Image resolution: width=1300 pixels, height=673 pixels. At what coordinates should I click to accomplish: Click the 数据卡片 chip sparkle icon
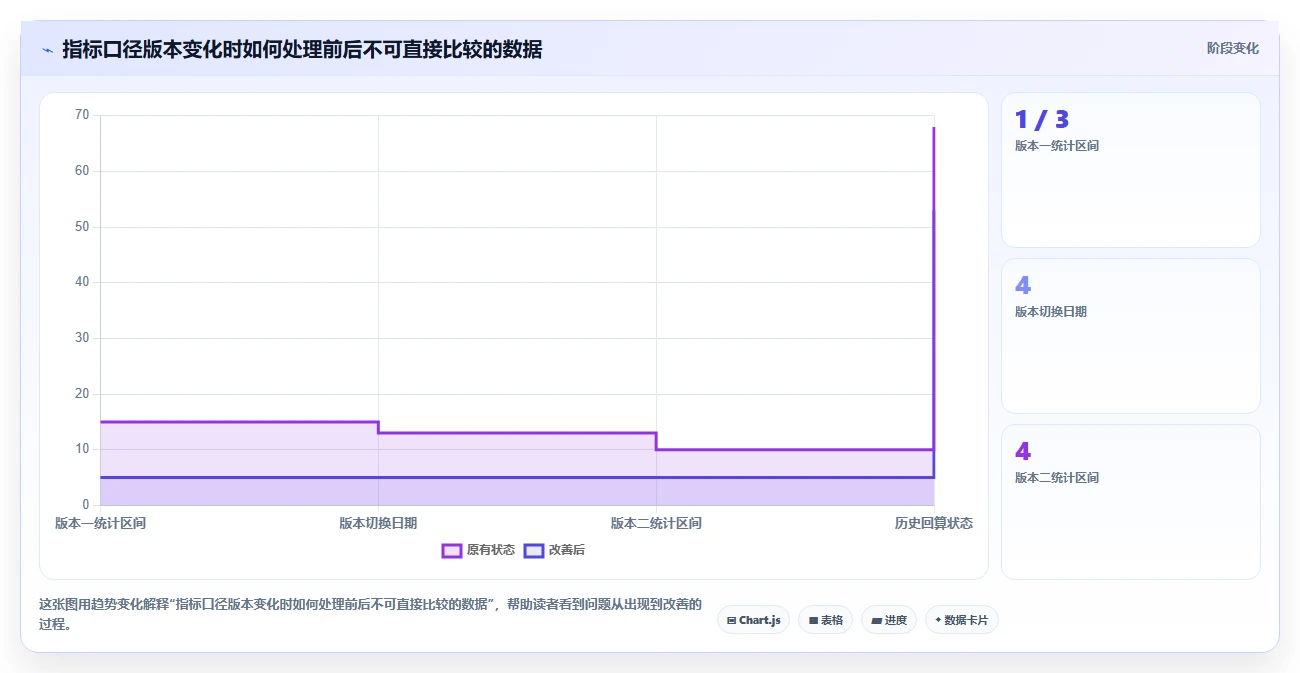pos(938,620)
